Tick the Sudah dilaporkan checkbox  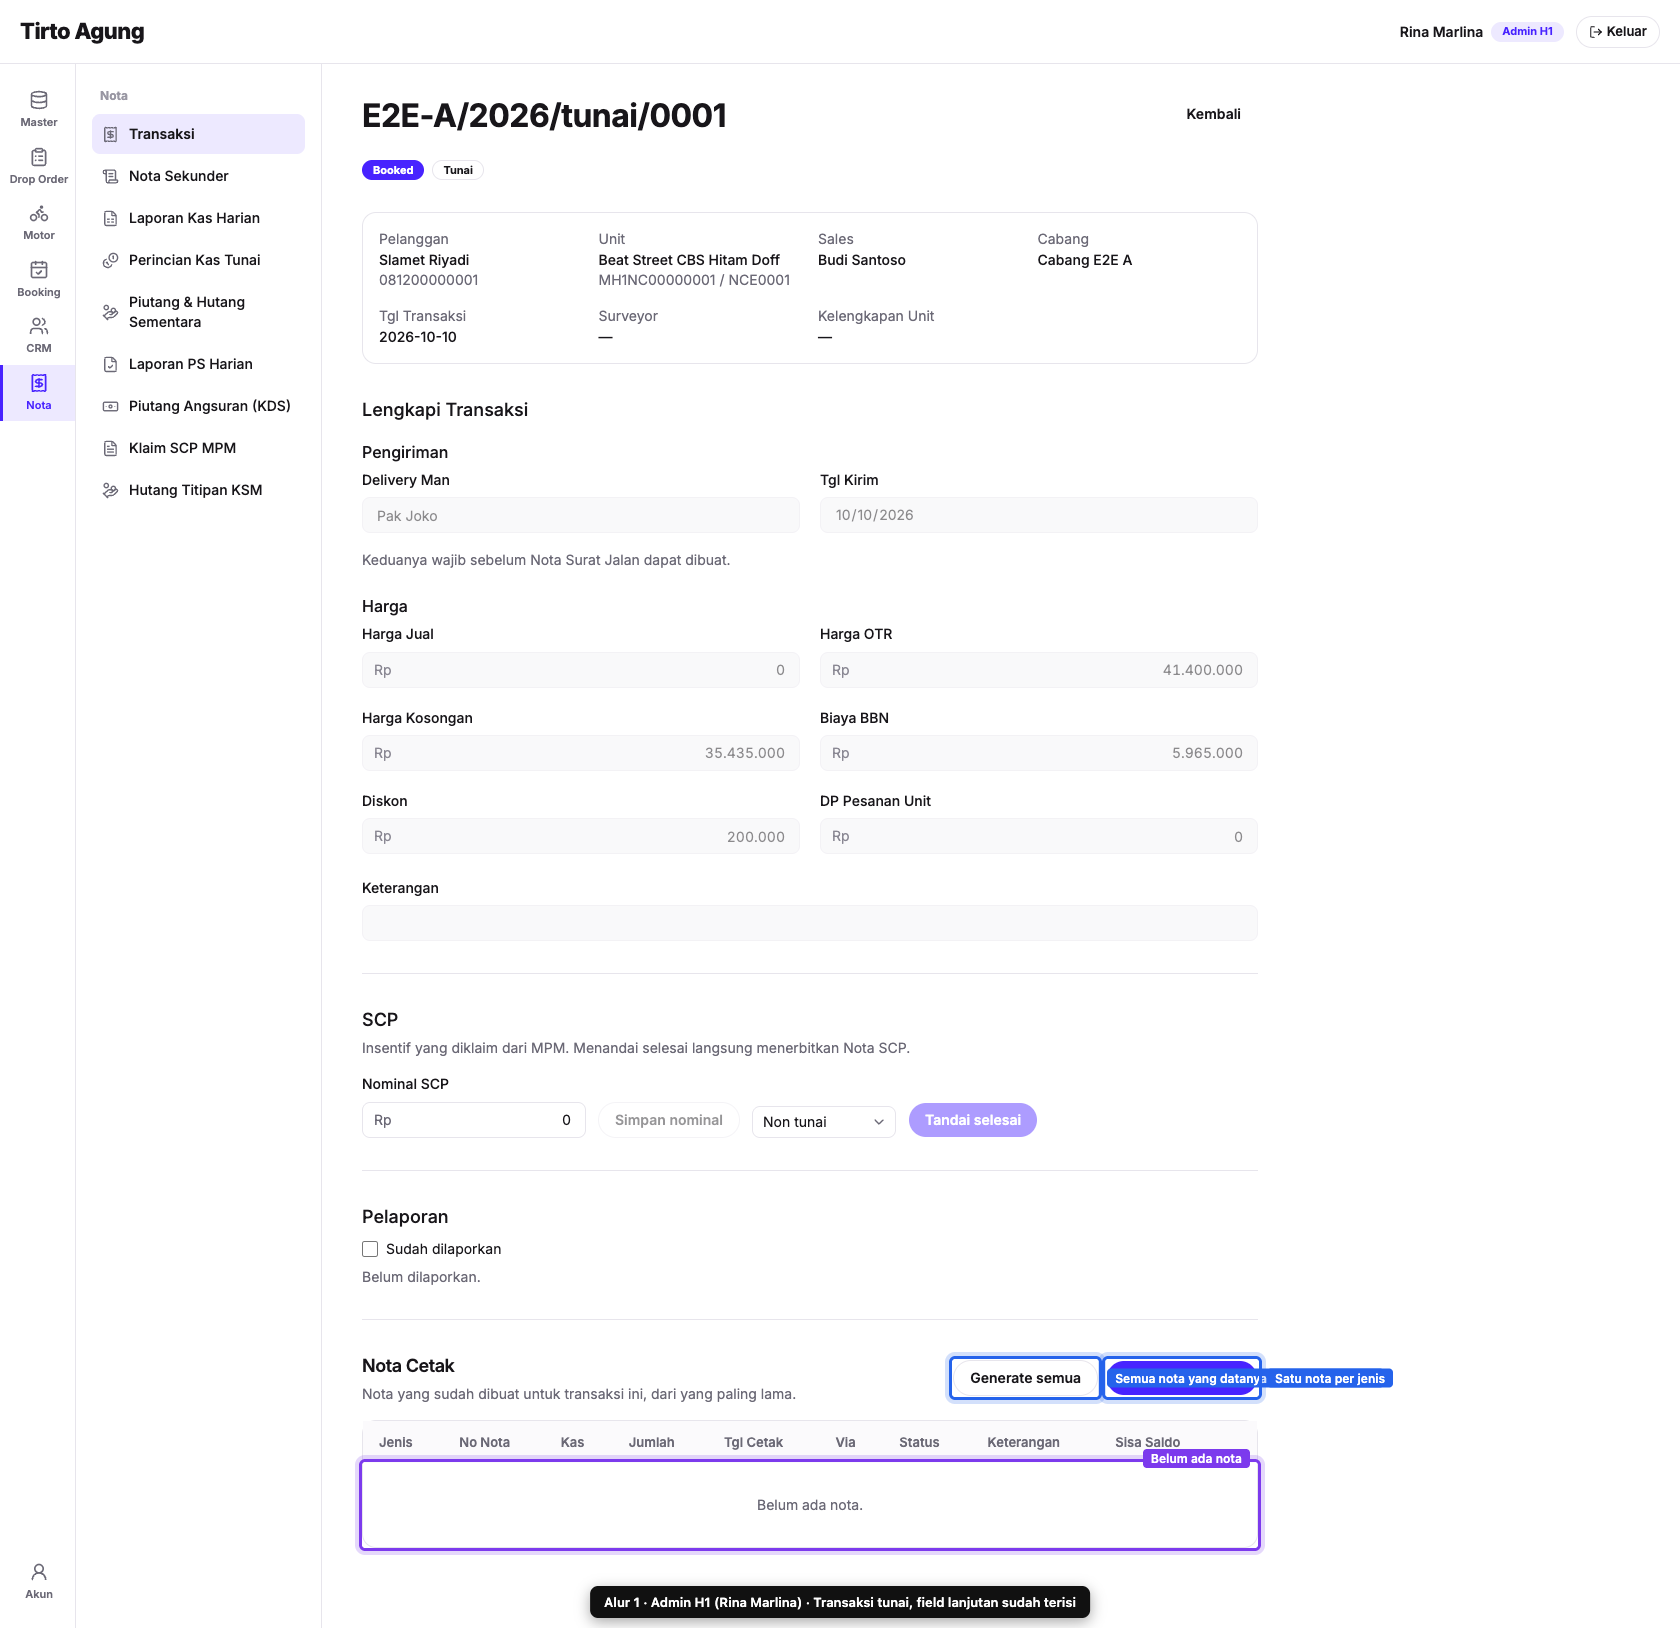(370, 1249)
